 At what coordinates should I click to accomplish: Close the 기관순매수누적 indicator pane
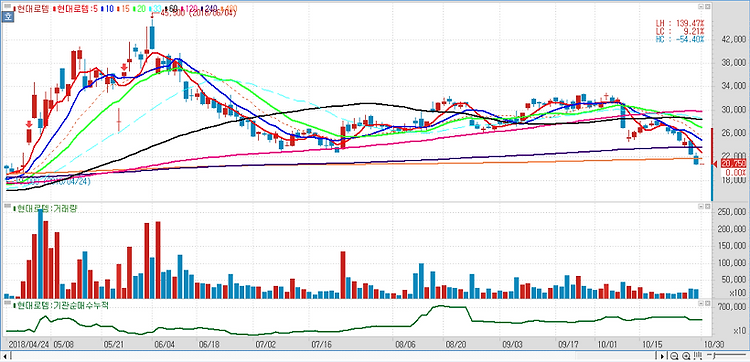[707, 303]
